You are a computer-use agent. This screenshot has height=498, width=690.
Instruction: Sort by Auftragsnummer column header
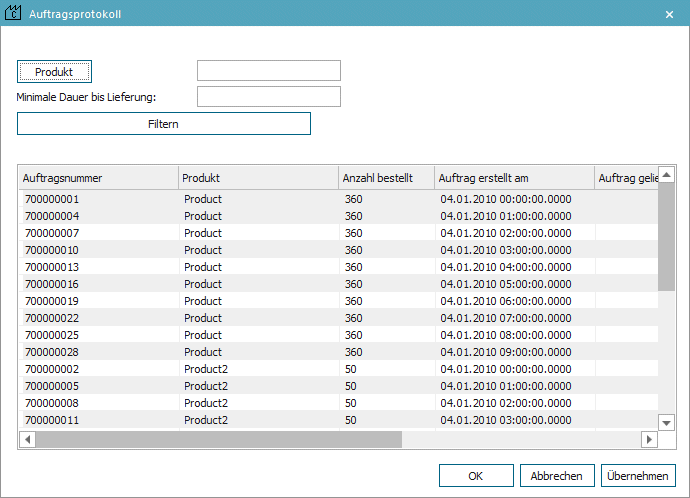click(x=99, y=178)
